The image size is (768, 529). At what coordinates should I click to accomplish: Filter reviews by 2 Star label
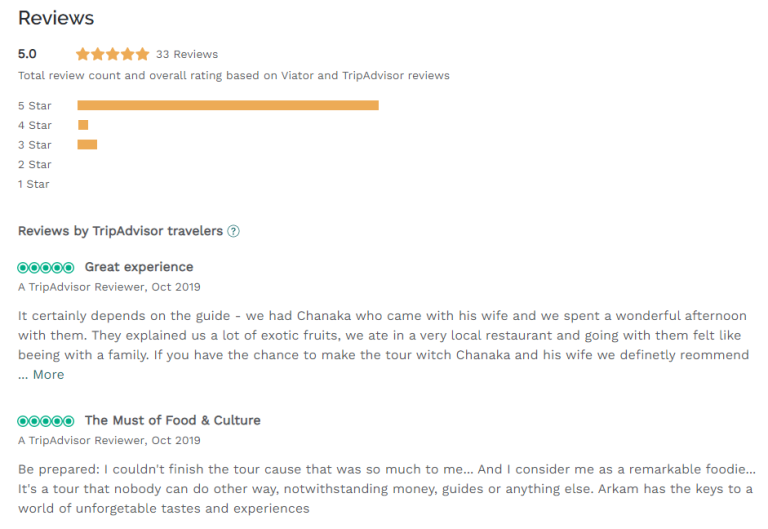coord(34,164)
